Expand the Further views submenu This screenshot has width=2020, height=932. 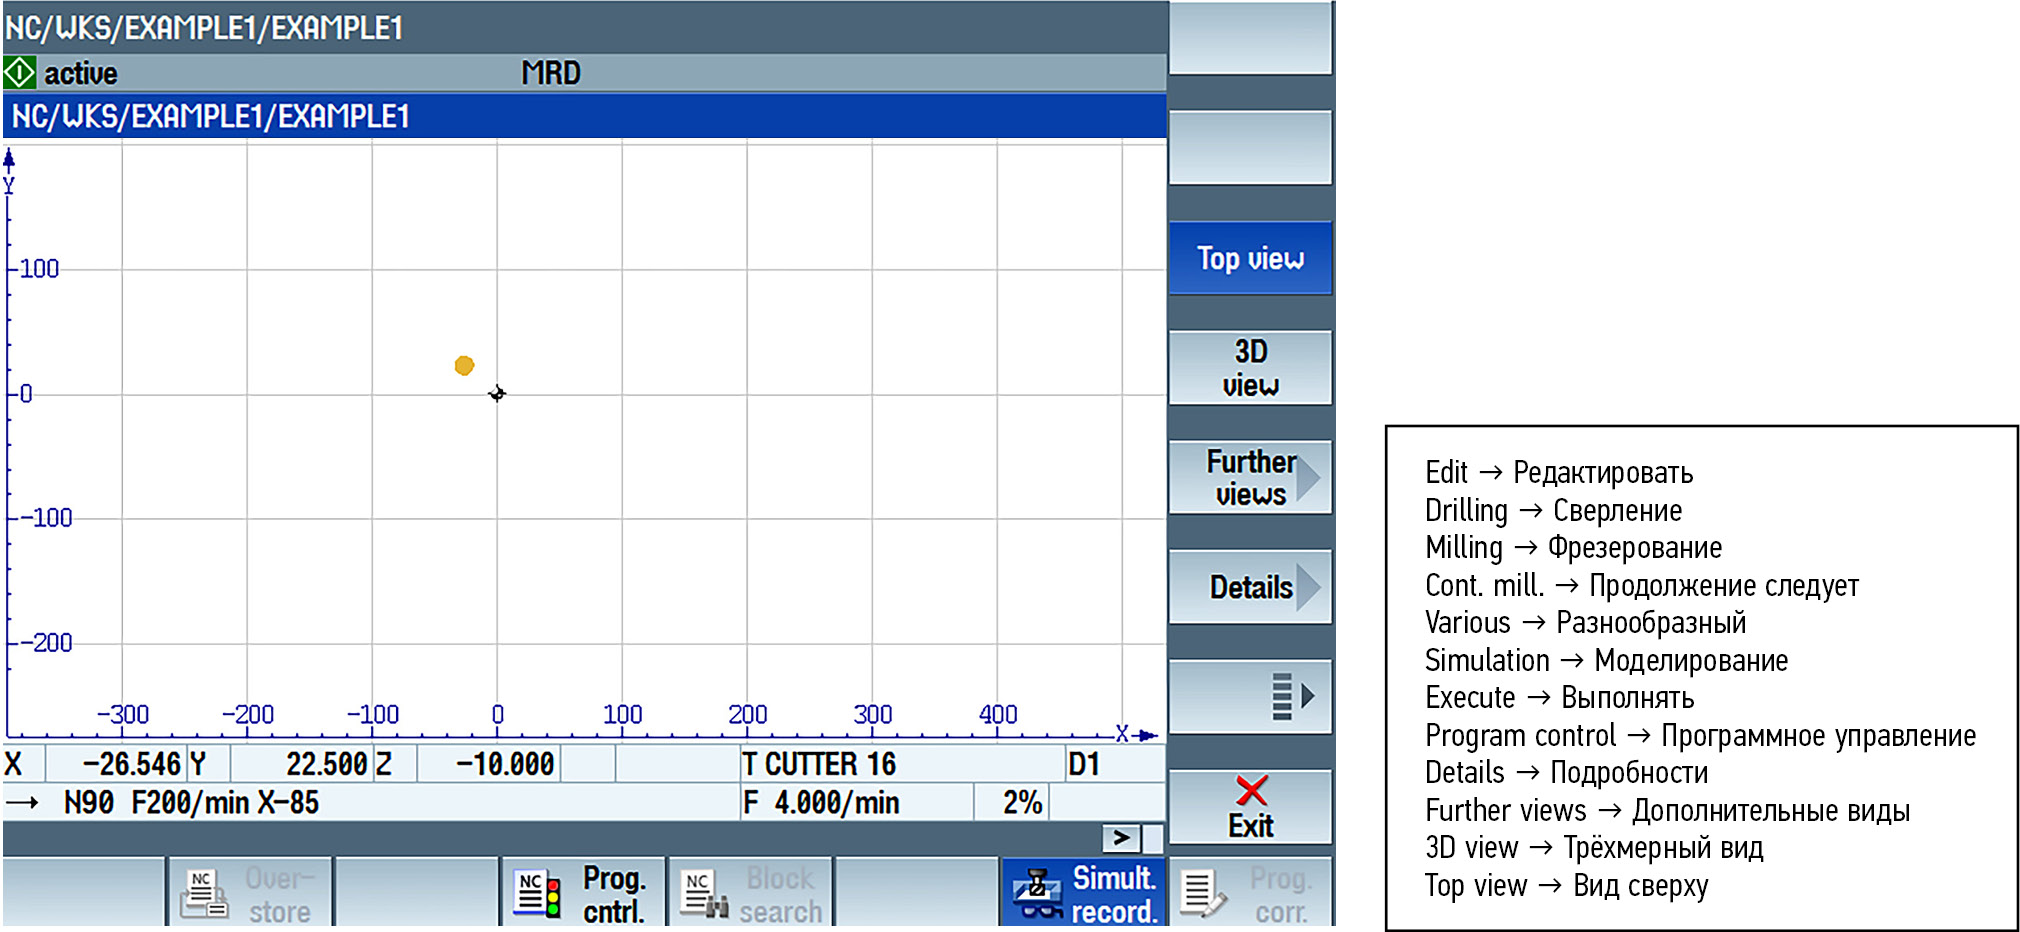tap(1250, 478)
